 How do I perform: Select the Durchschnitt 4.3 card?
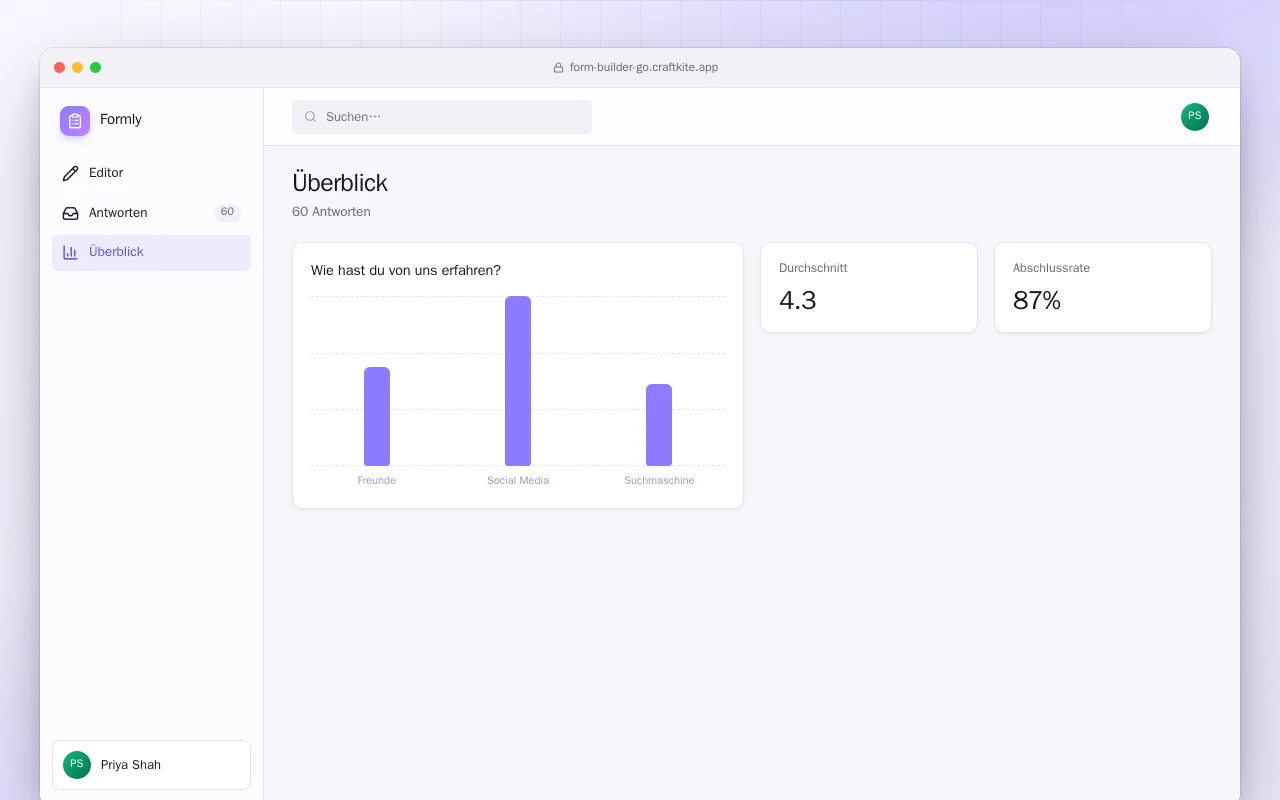tap(869, 288)
